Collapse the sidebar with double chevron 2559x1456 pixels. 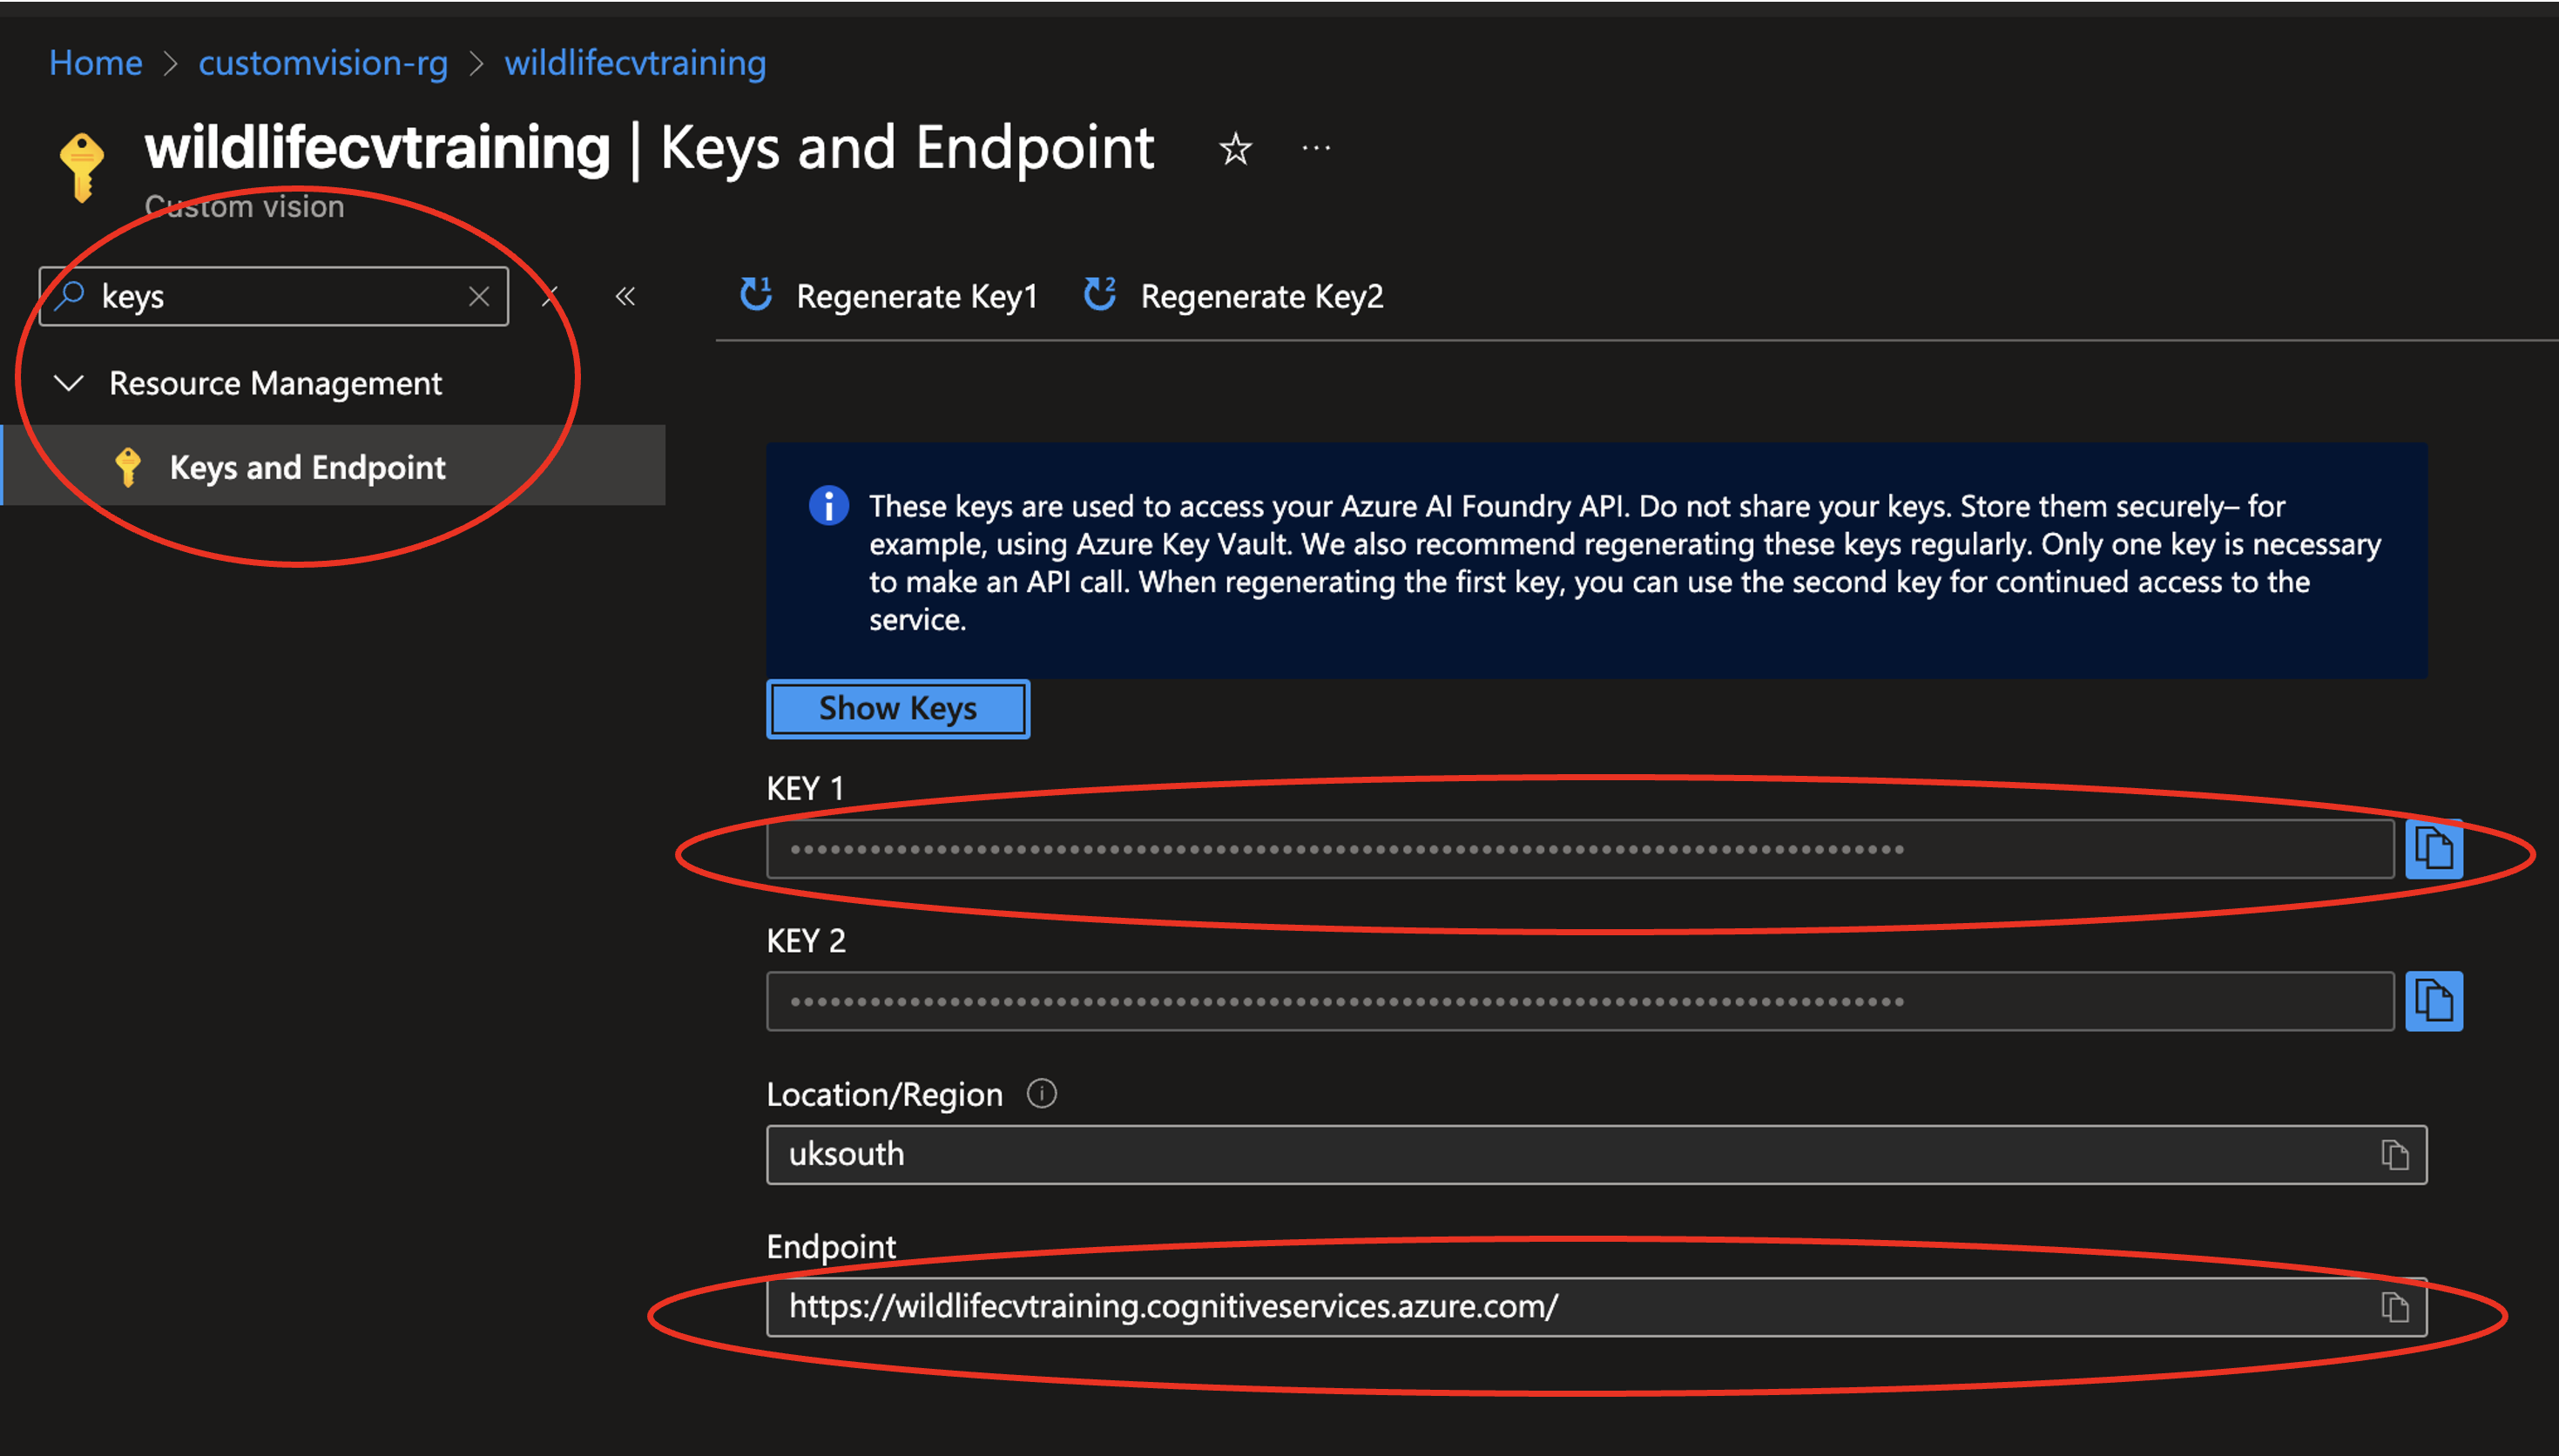(x=625, y=296)
